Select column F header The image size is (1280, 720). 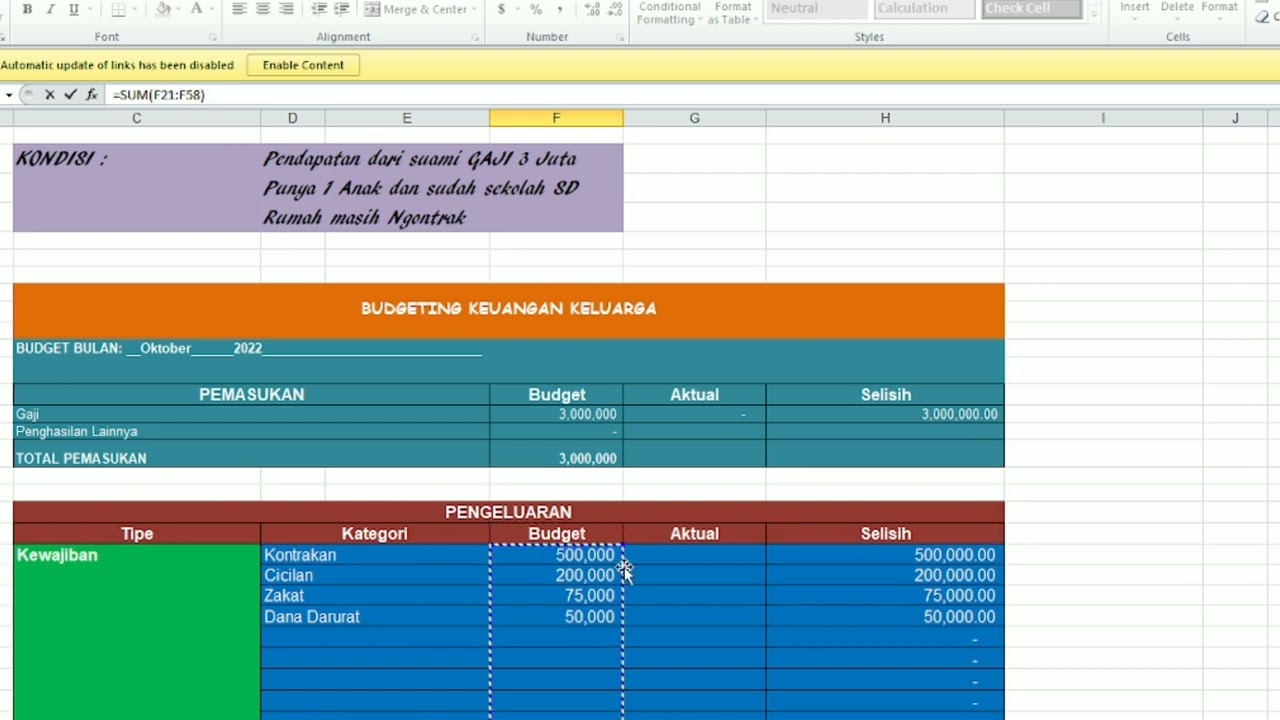pyautogui.click(x=556, y=118)
